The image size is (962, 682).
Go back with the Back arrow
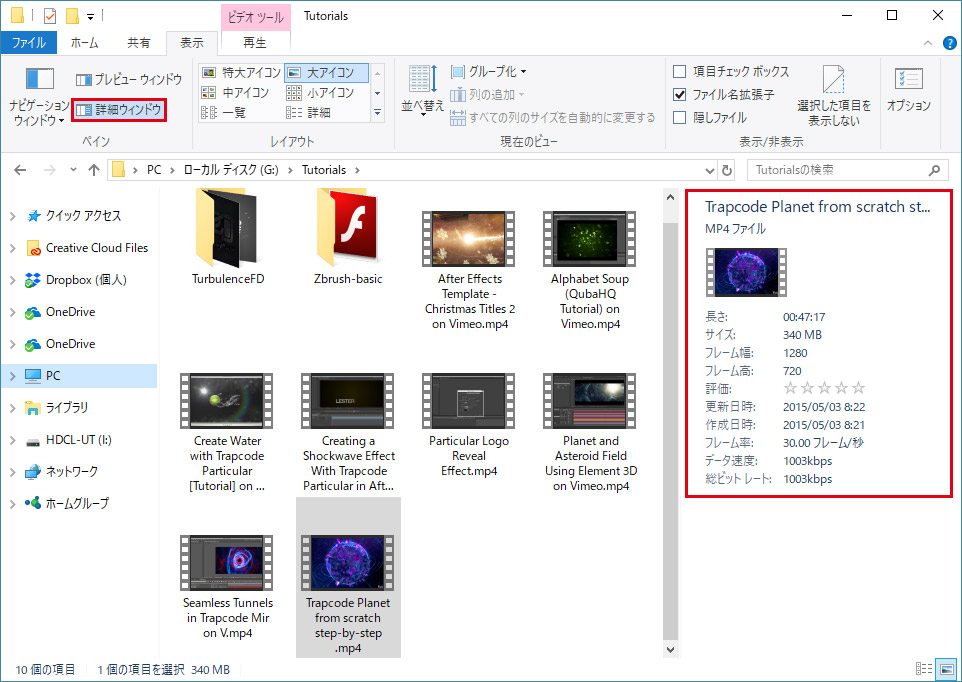20,170
